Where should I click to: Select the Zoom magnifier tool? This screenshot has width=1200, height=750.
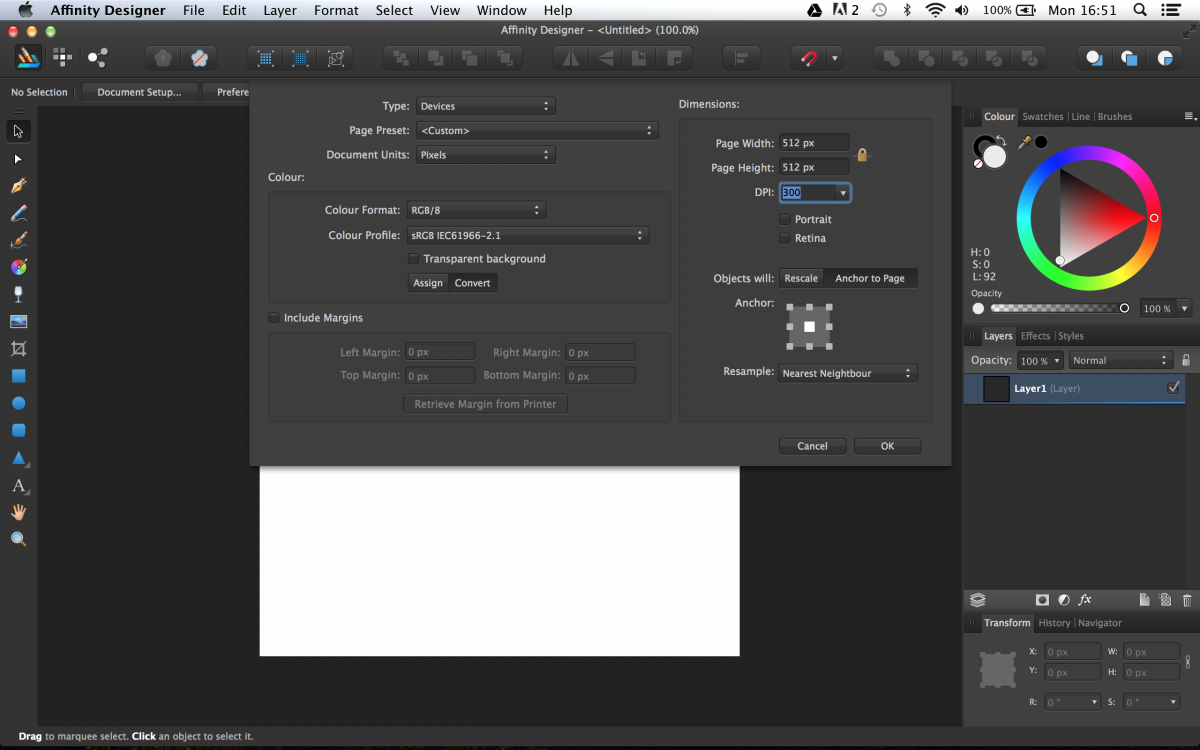18,539
